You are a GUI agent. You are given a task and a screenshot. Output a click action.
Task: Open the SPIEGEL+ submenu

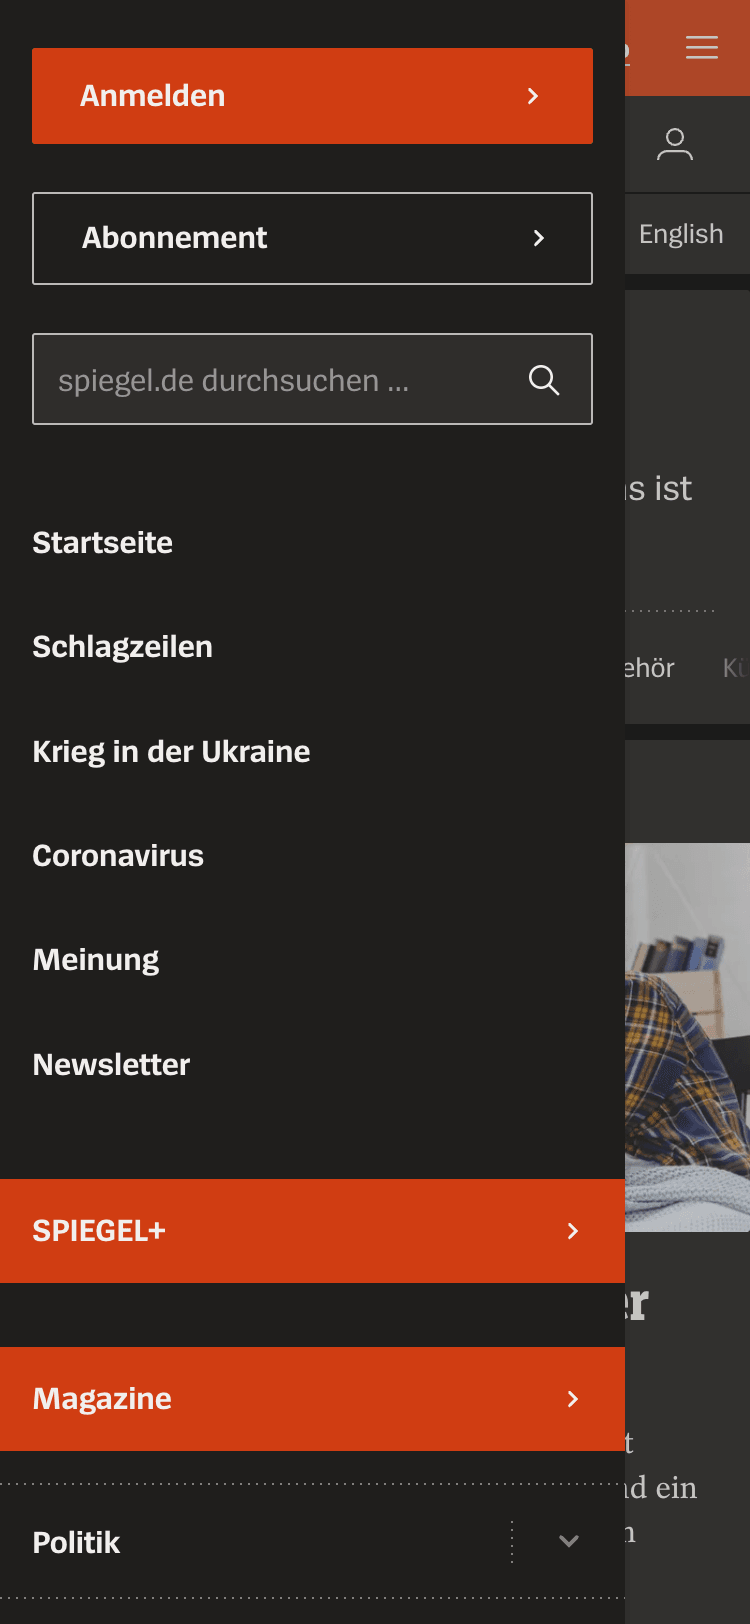(99, 1231)
